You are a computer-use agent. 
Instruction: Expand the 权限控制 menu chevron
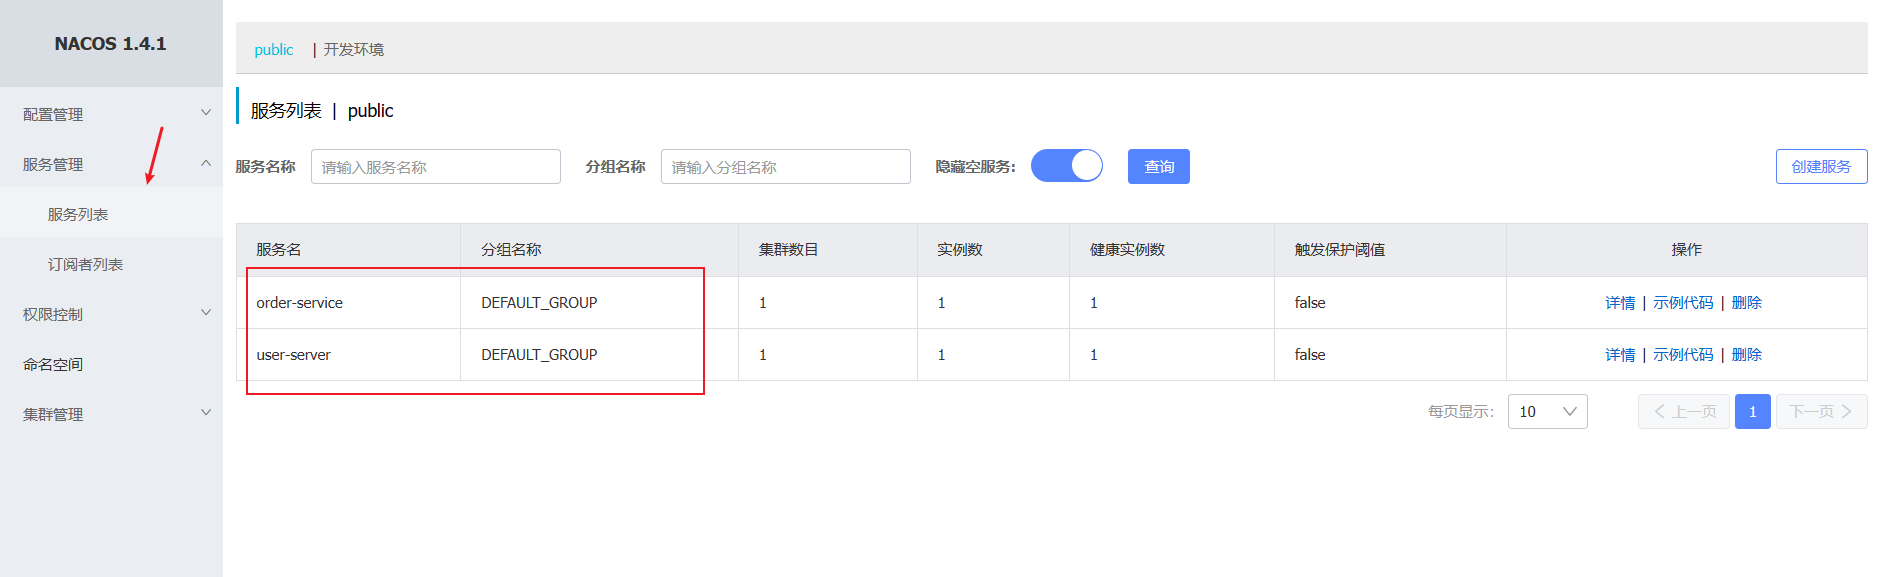click(x=206, y=313)
